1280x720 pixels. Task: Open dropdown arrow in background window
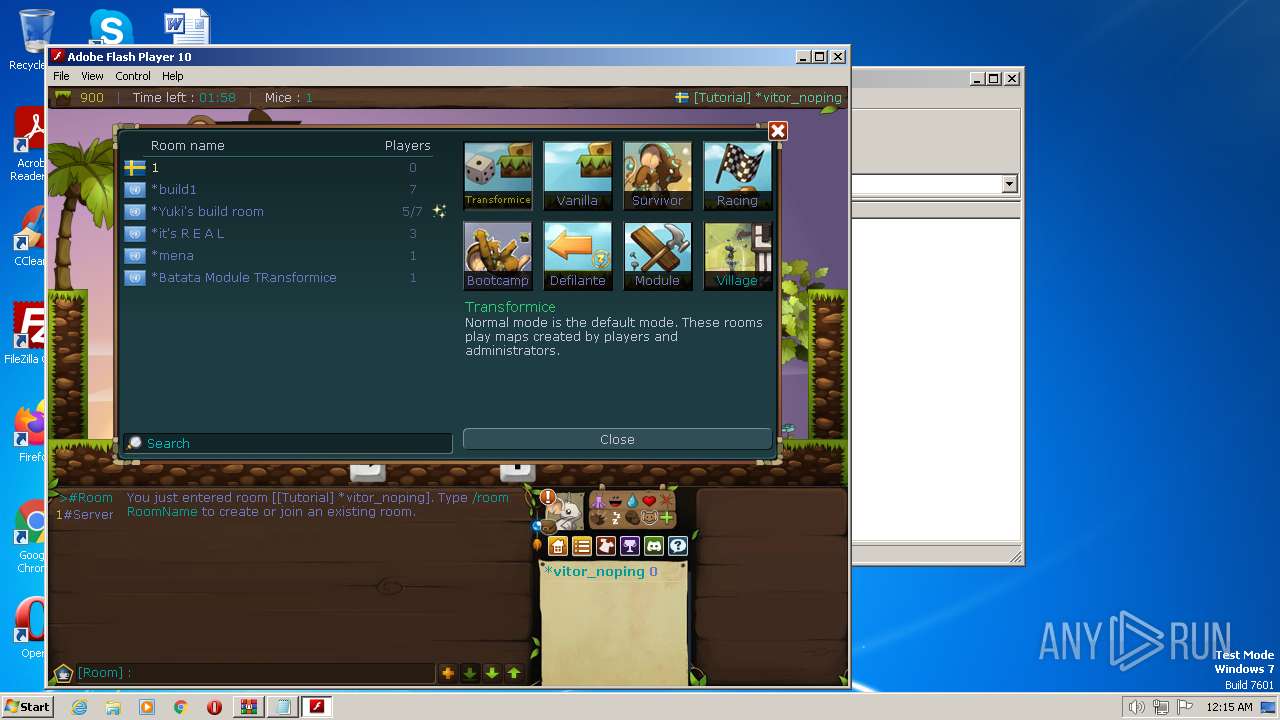coord(1009,184)
